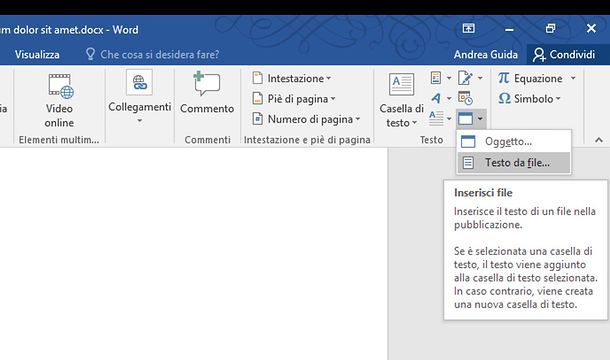The width and height of the screenshot is (610, 360).
Task: Choose Oggetto... from the dropdown menu
Action: pos(514,142)
